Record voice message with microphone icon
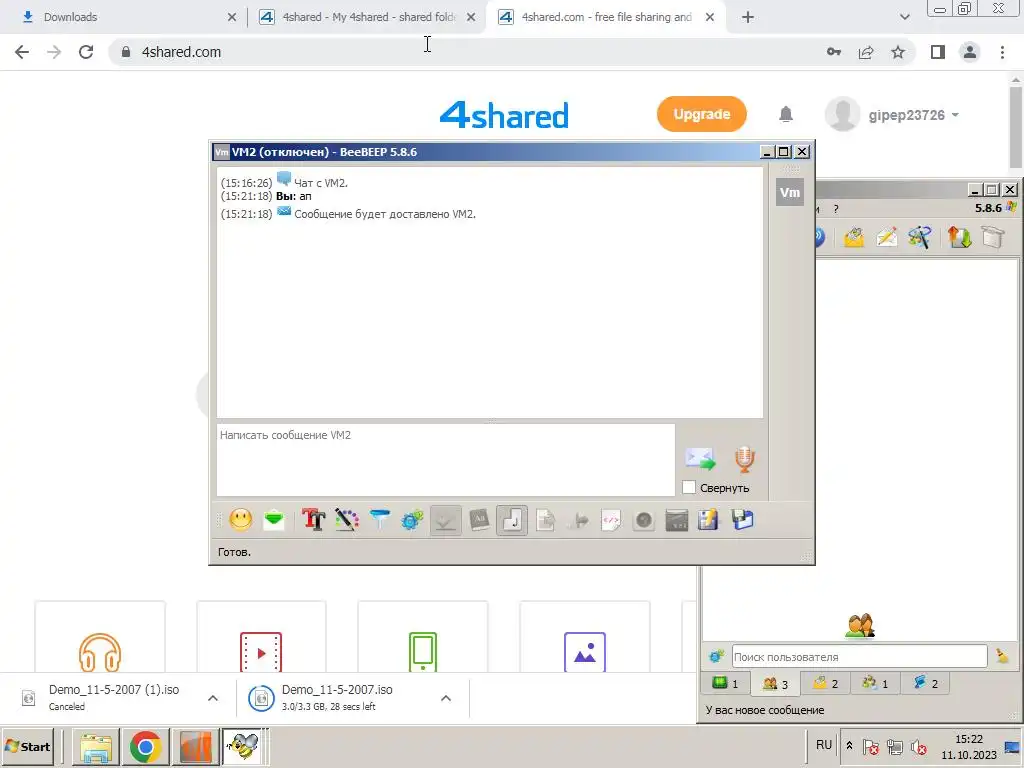This screenshot has width=1024, height=768. [744, 459]
